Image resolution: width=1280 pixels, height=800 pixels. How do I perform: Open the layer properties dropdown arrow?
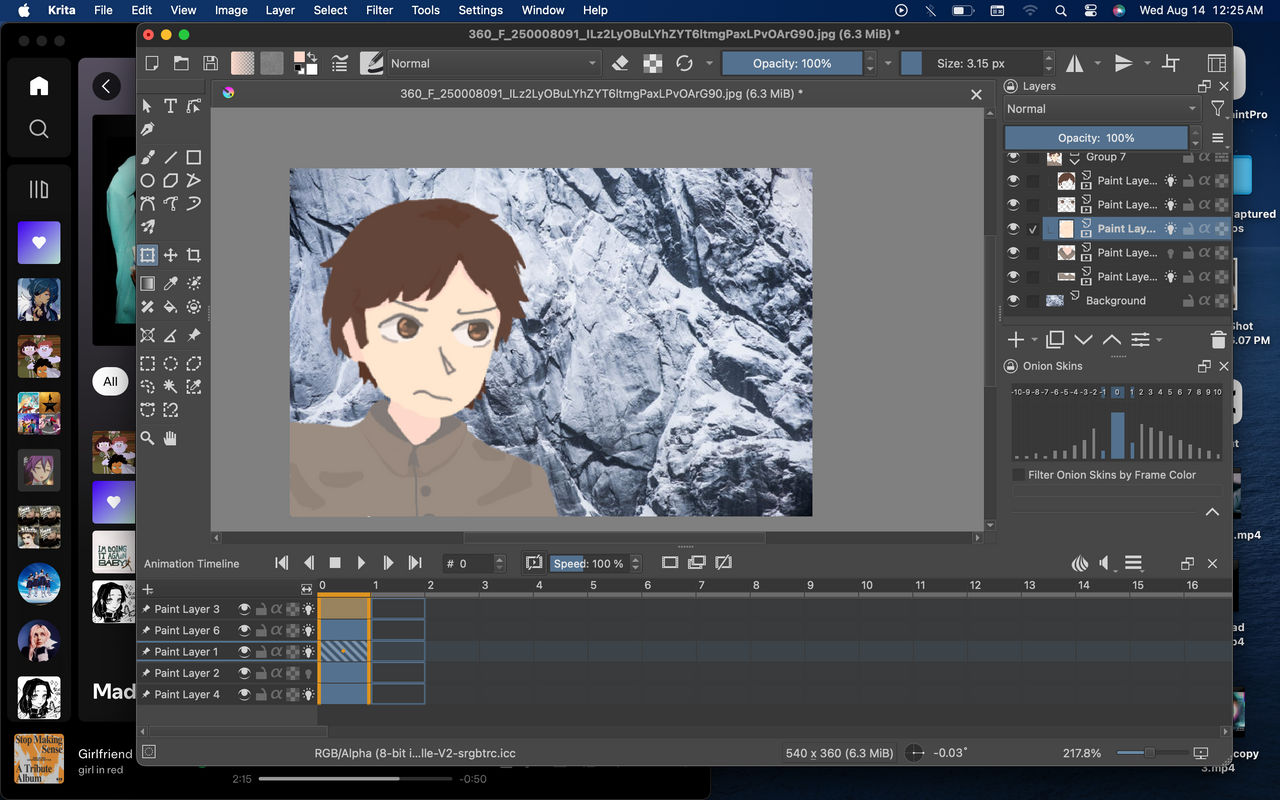1159,340
